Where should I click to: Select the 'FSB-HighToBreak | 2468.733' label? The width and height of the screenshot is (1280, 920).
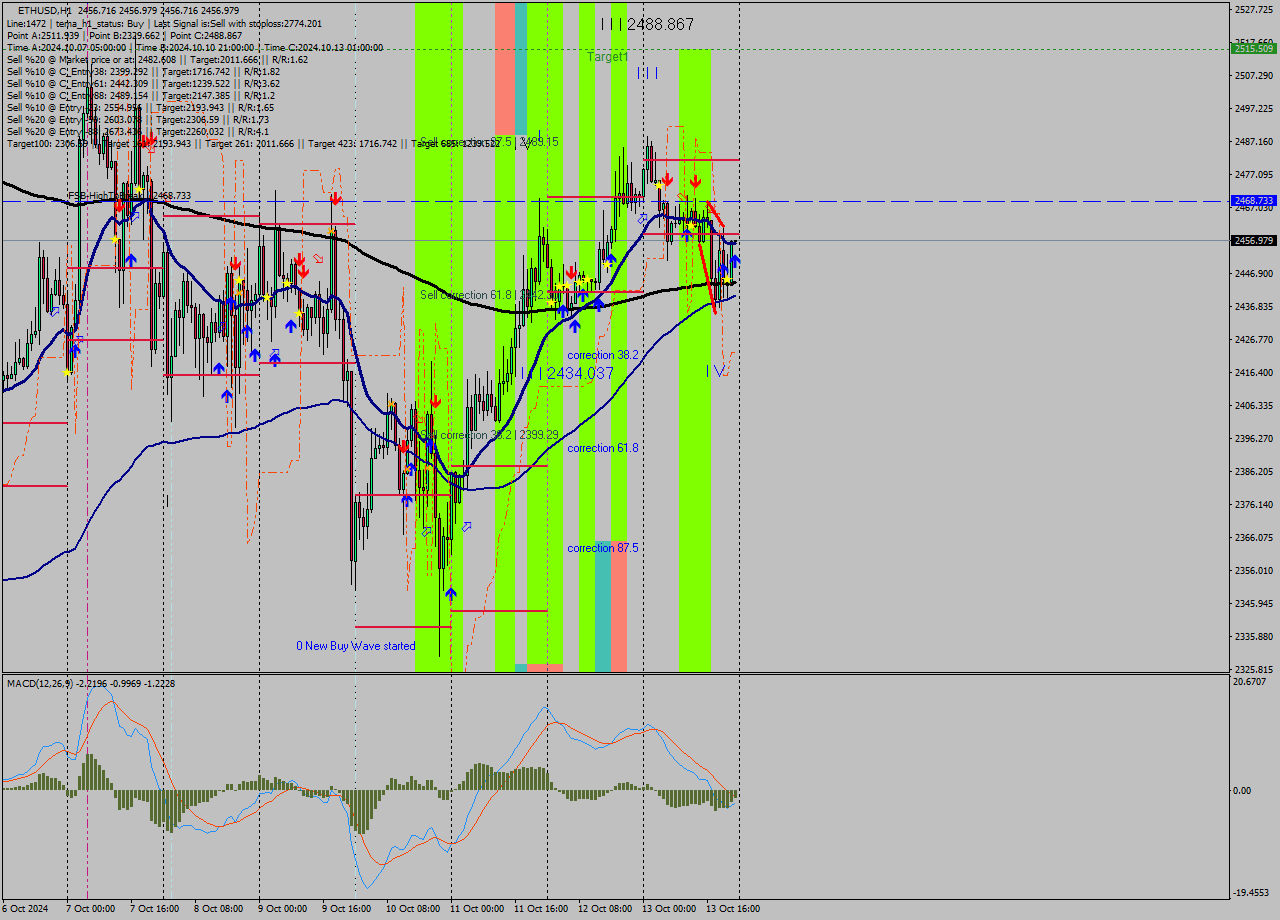129,196
